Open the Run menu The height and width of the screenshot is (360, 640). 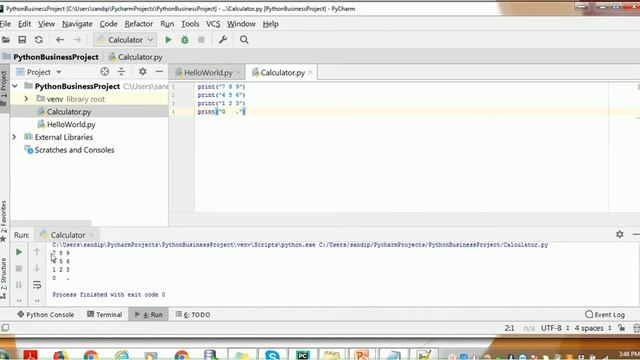click(x=167, y=24)
